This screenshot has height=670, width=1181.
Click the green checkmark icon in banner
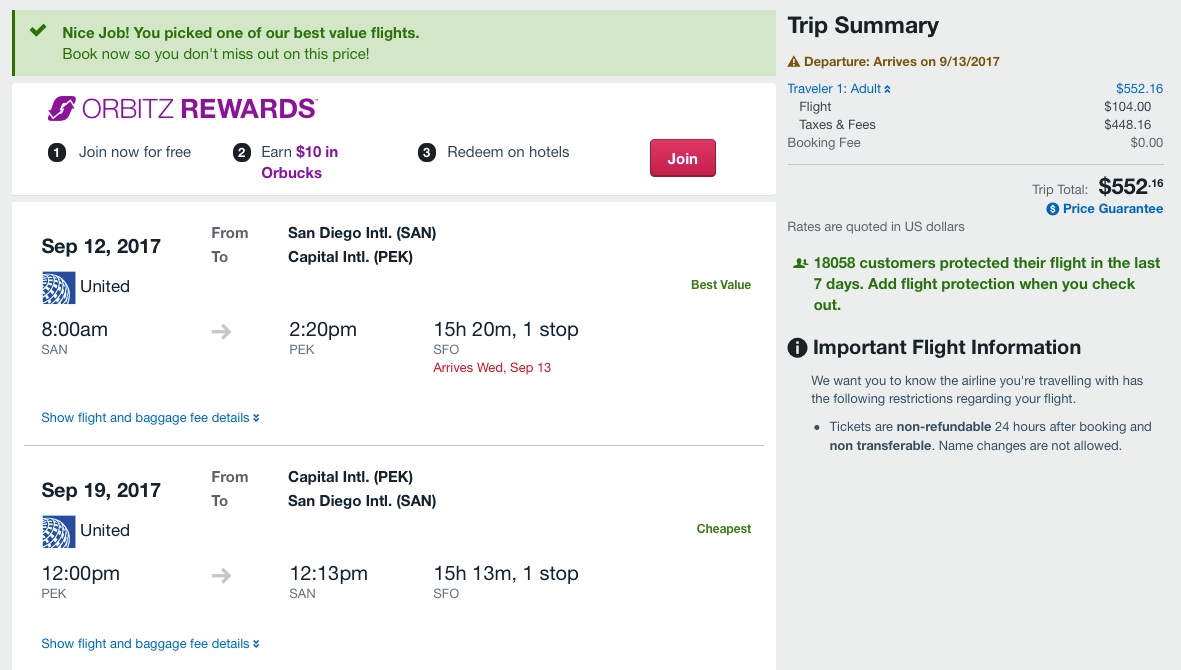38,31
